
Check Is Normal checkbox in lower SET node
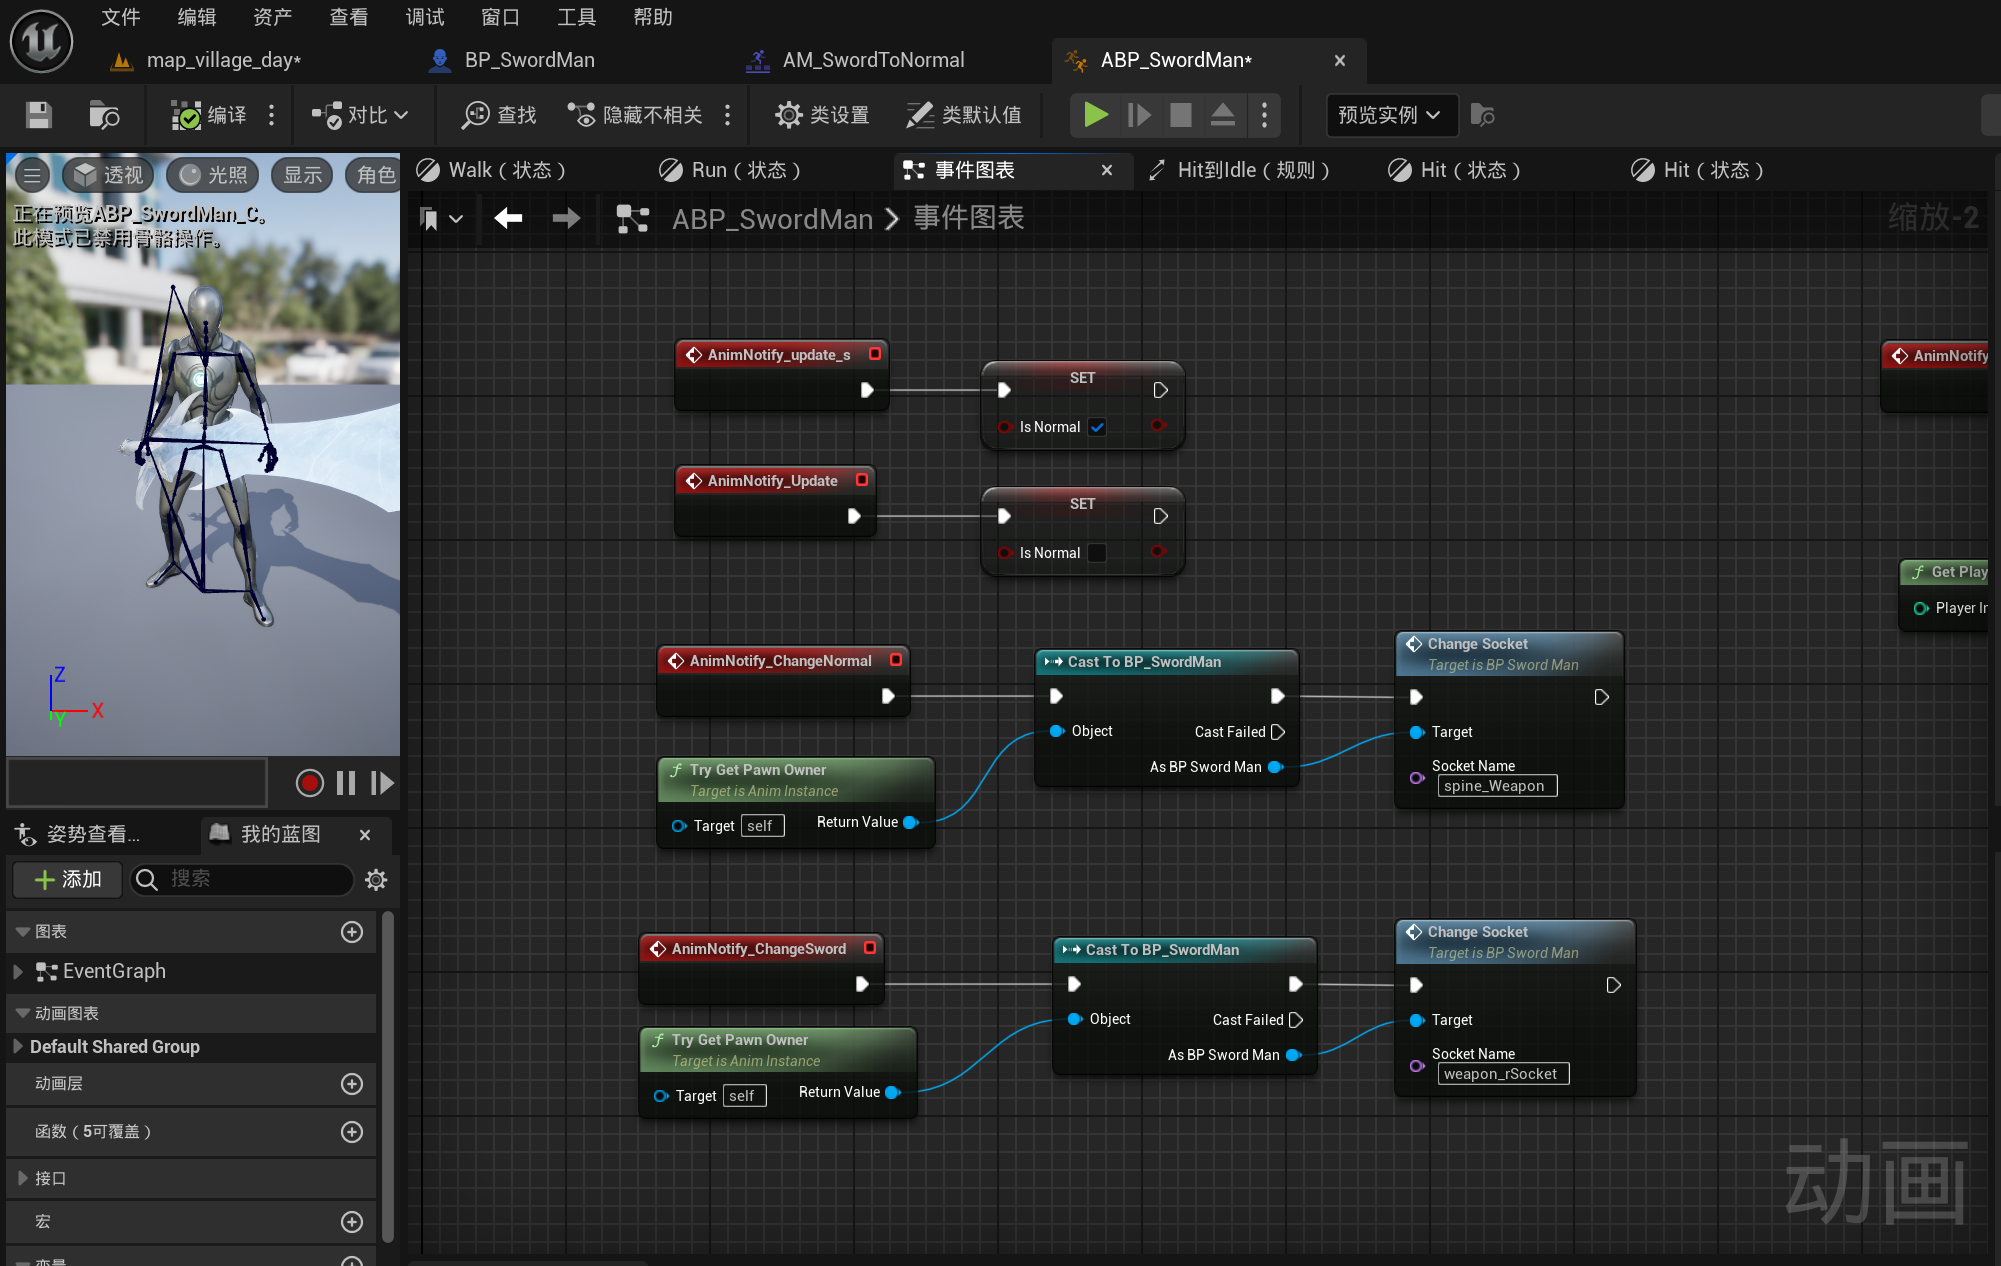click(x=1097, y=553)
